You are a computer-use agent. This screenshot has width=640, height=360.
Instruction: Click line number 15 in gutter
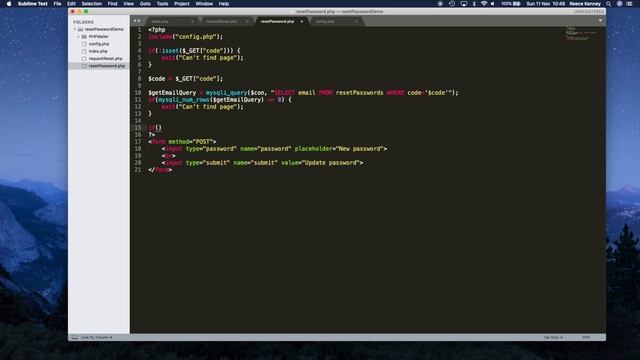[x=138, y=128]
